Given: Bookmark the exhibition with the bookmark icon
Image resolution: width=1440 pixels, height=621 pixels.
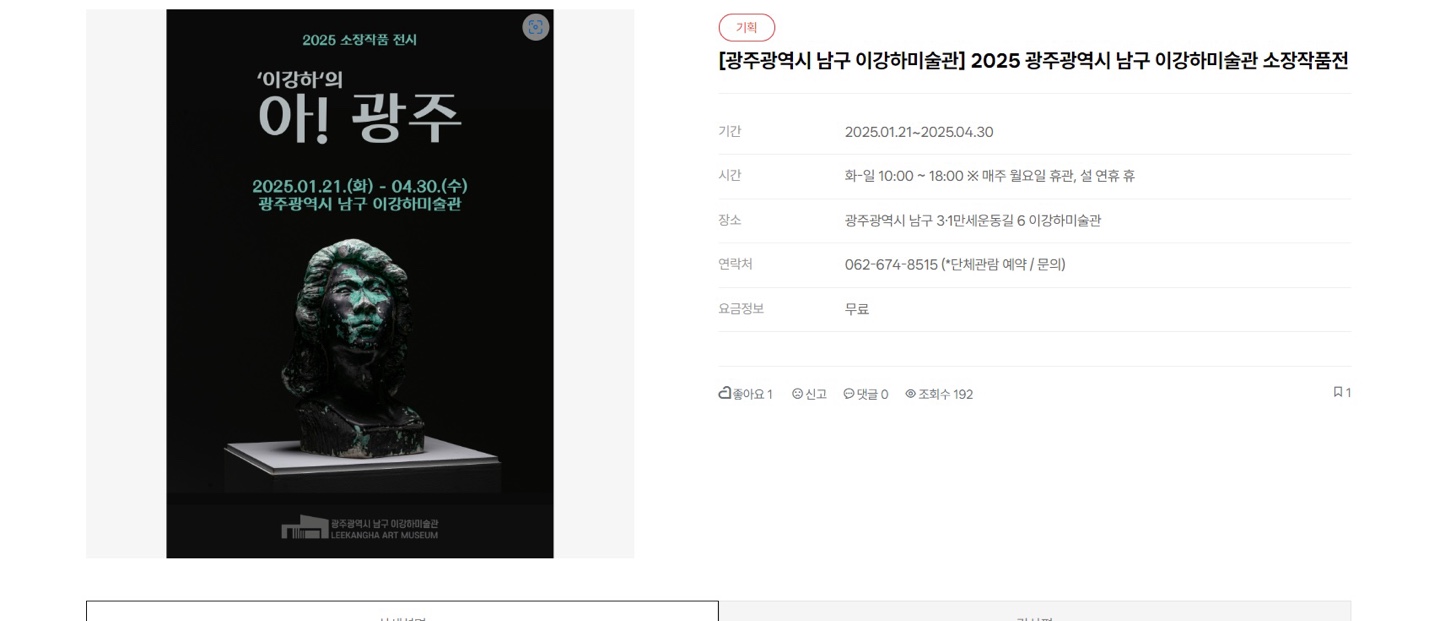Looking at the screenshot, I should (1338, 392).
